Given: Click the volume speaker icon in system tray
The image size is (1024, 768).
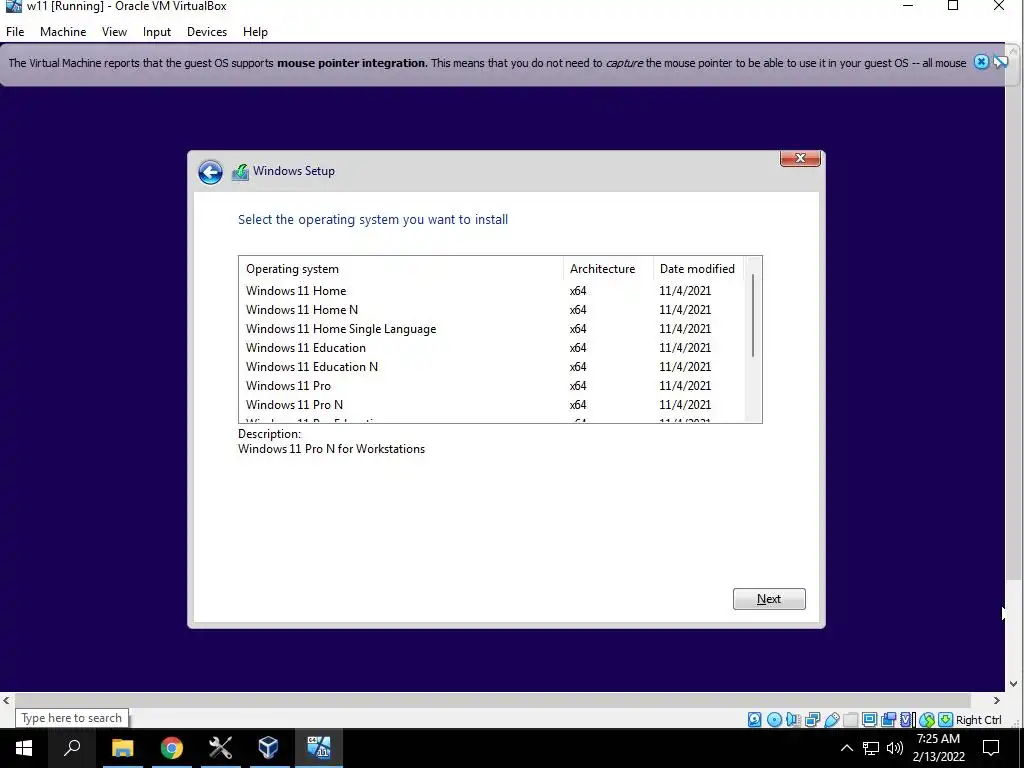Looking at the screenshot, I should tap(895, 748).
